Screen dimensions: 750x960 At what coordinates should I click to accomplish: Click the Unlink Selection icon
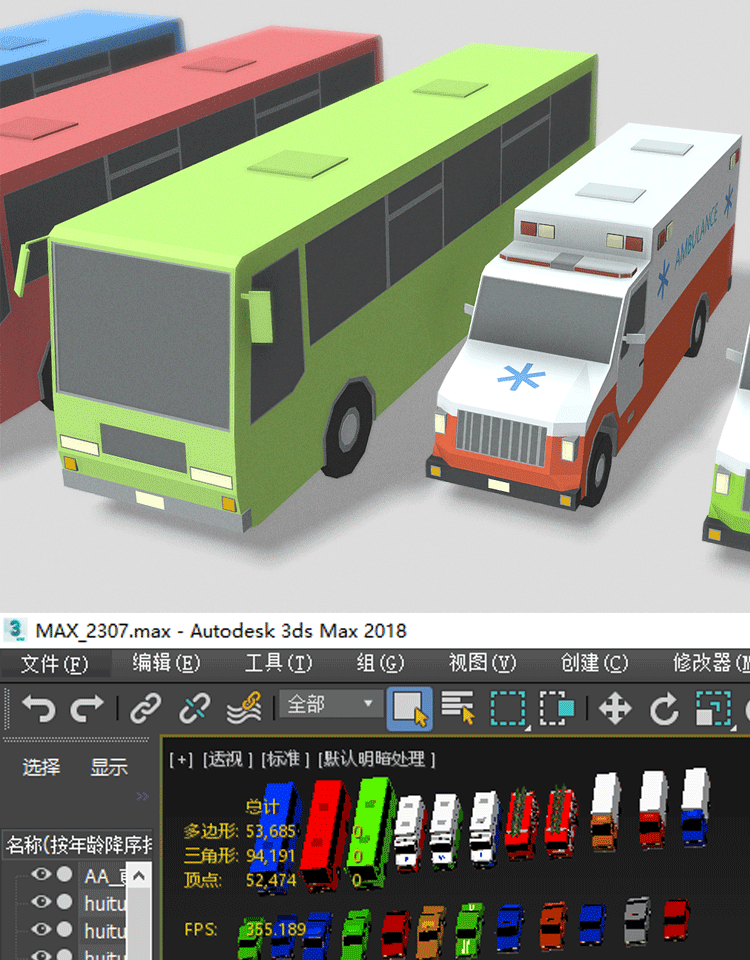pyautogui.click(x=194, y=709)
